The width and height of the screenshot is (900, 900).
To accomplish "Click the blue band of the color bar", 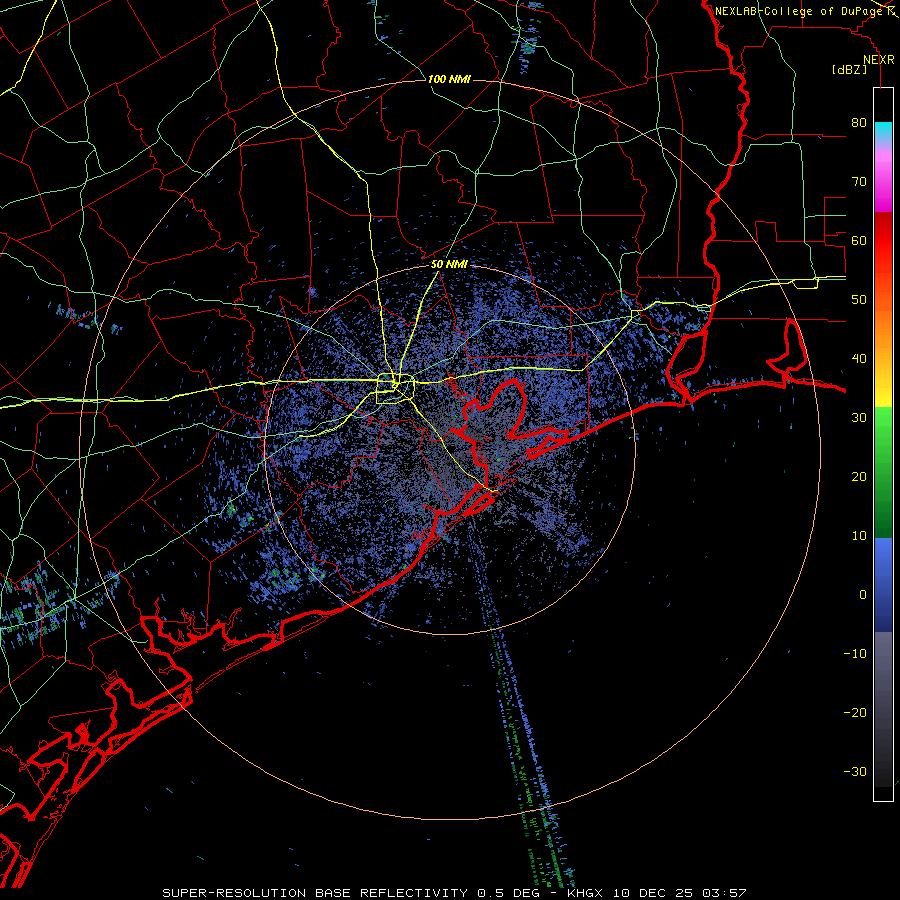I will [883, 585].
